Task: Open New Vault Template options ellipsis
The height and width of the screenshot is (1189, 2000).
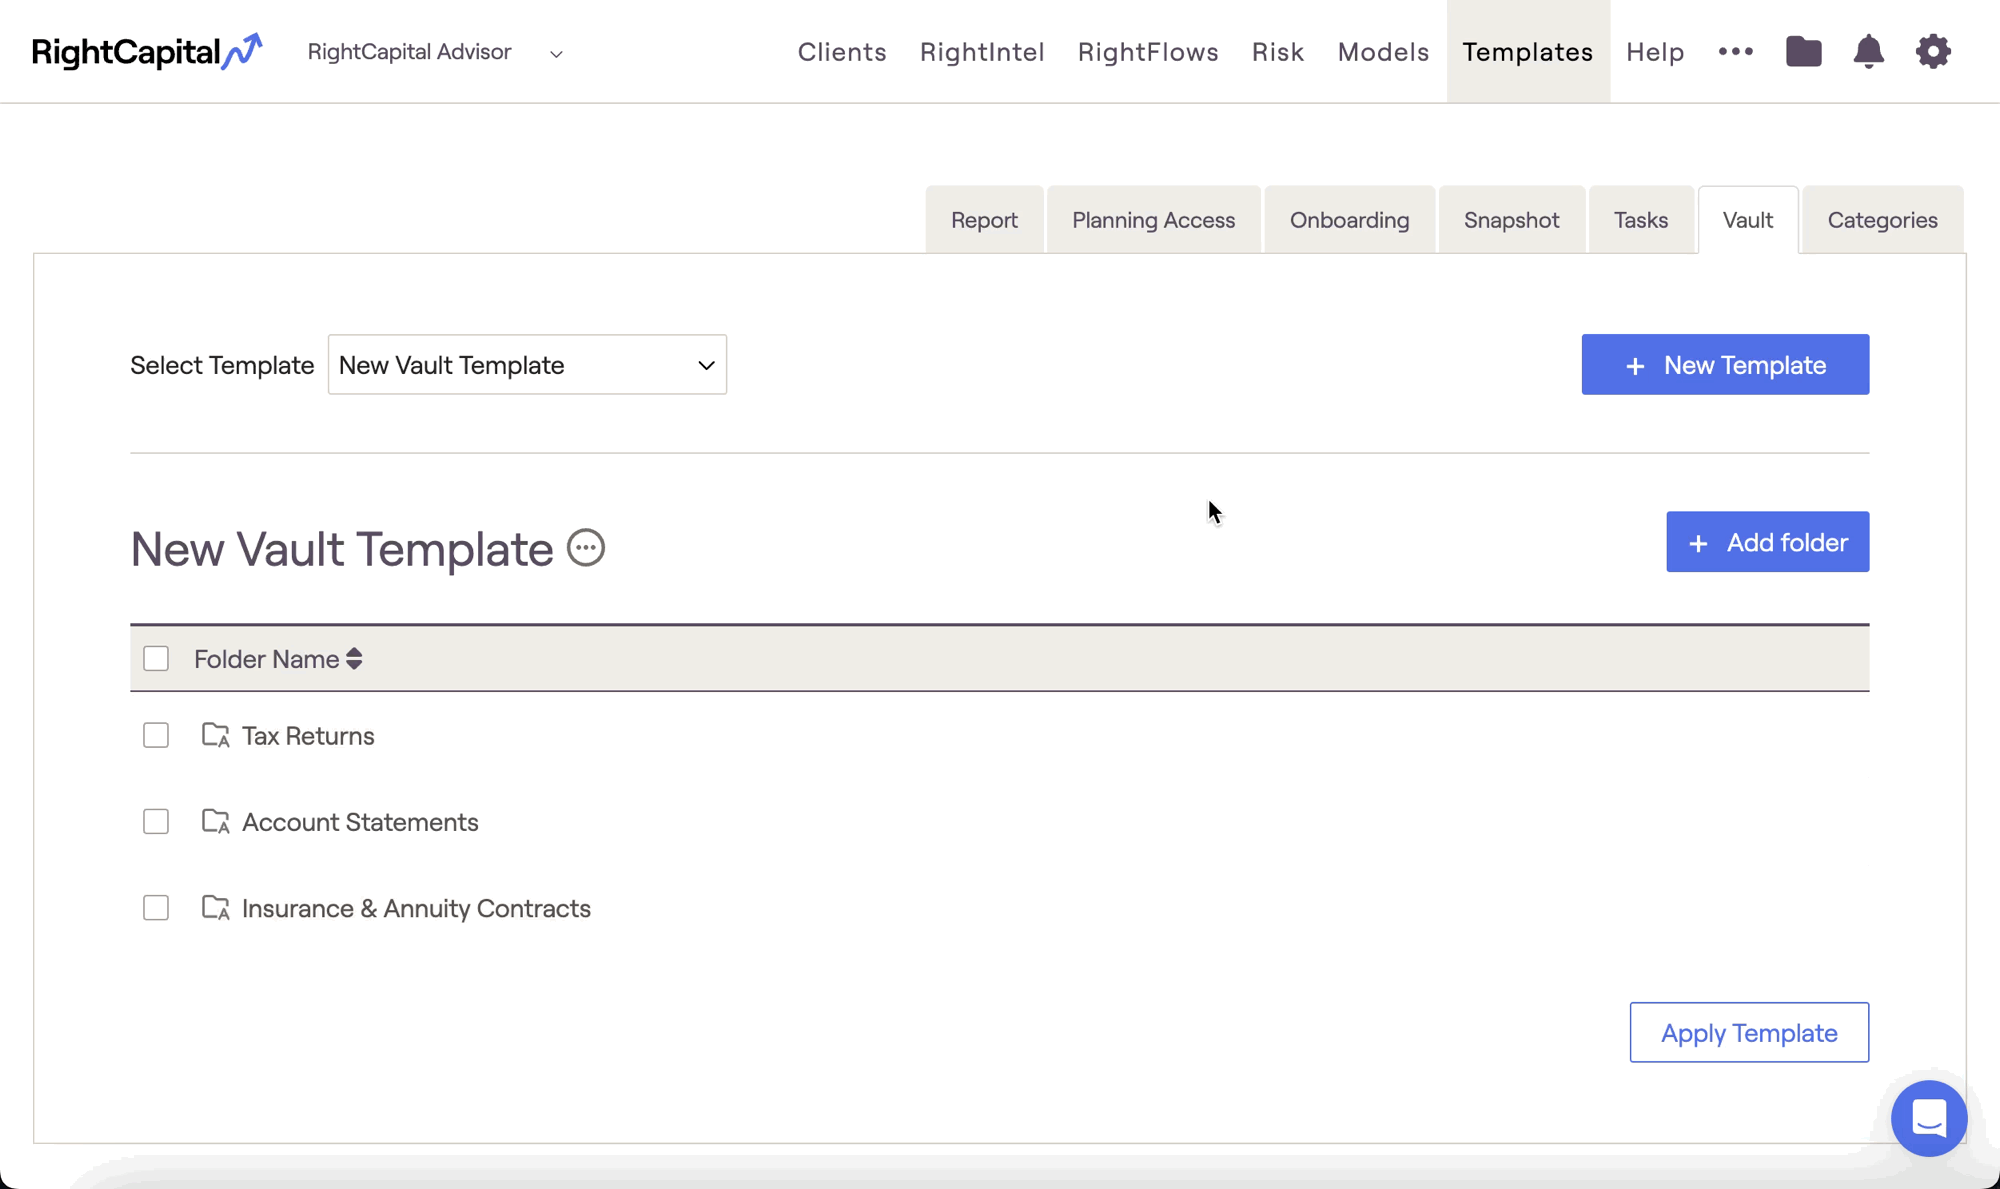Action: [586, 548]
